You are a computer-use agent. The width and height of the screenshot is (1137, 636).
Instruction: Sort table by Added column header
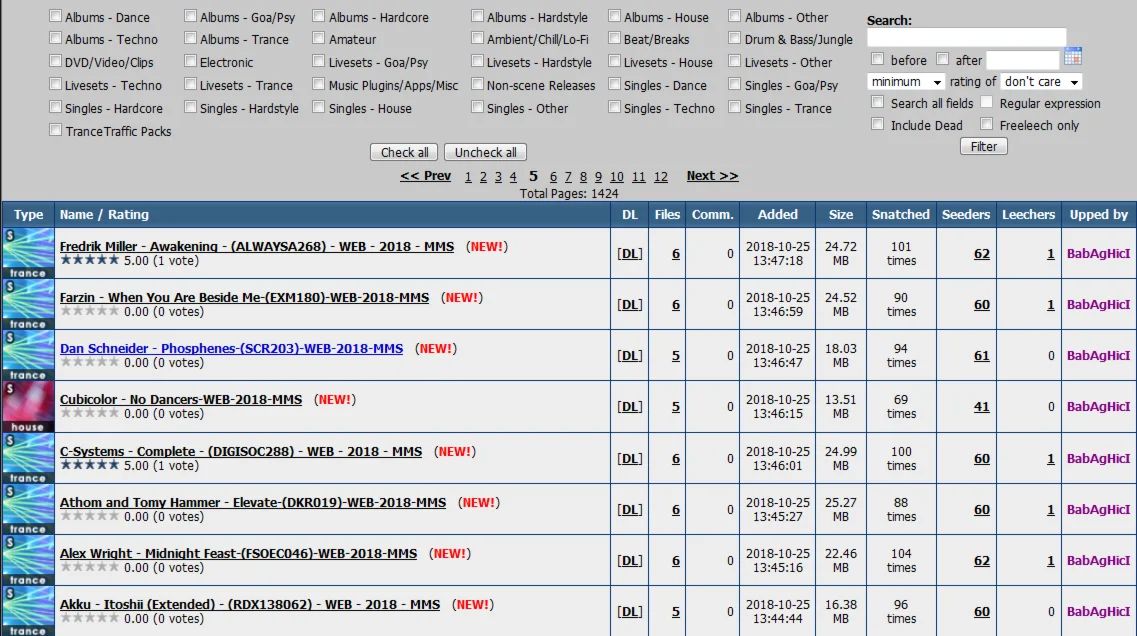[x=777, y=214]
